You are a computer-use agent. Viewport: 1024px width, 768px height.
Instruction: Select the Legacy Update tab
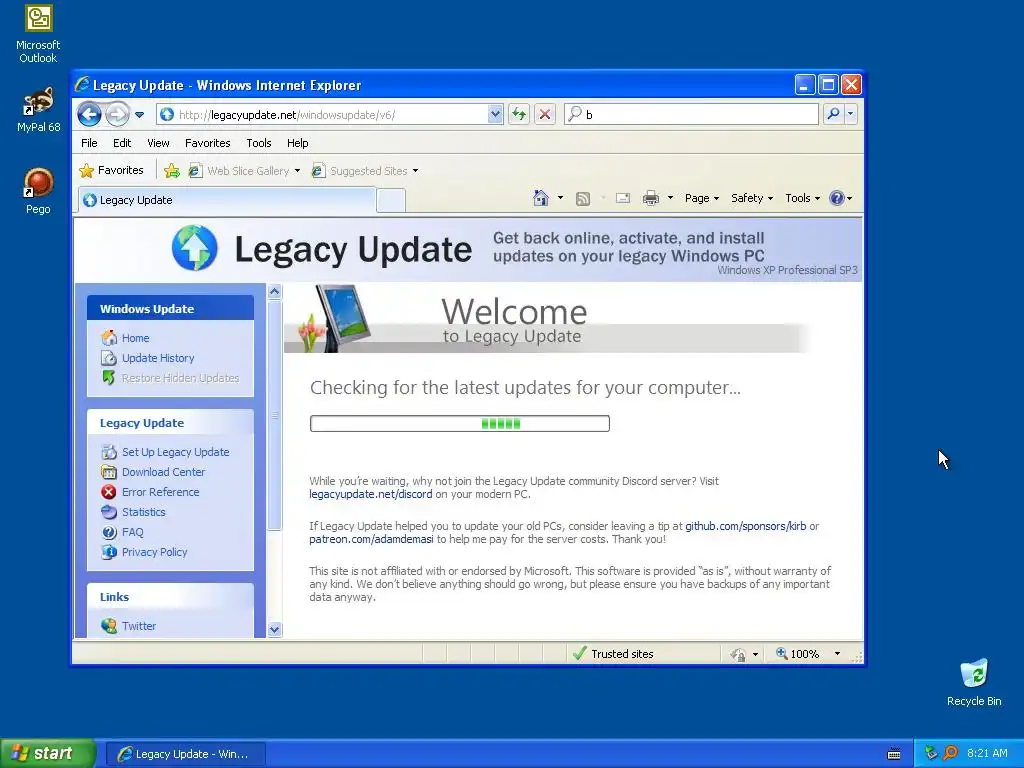227,200
